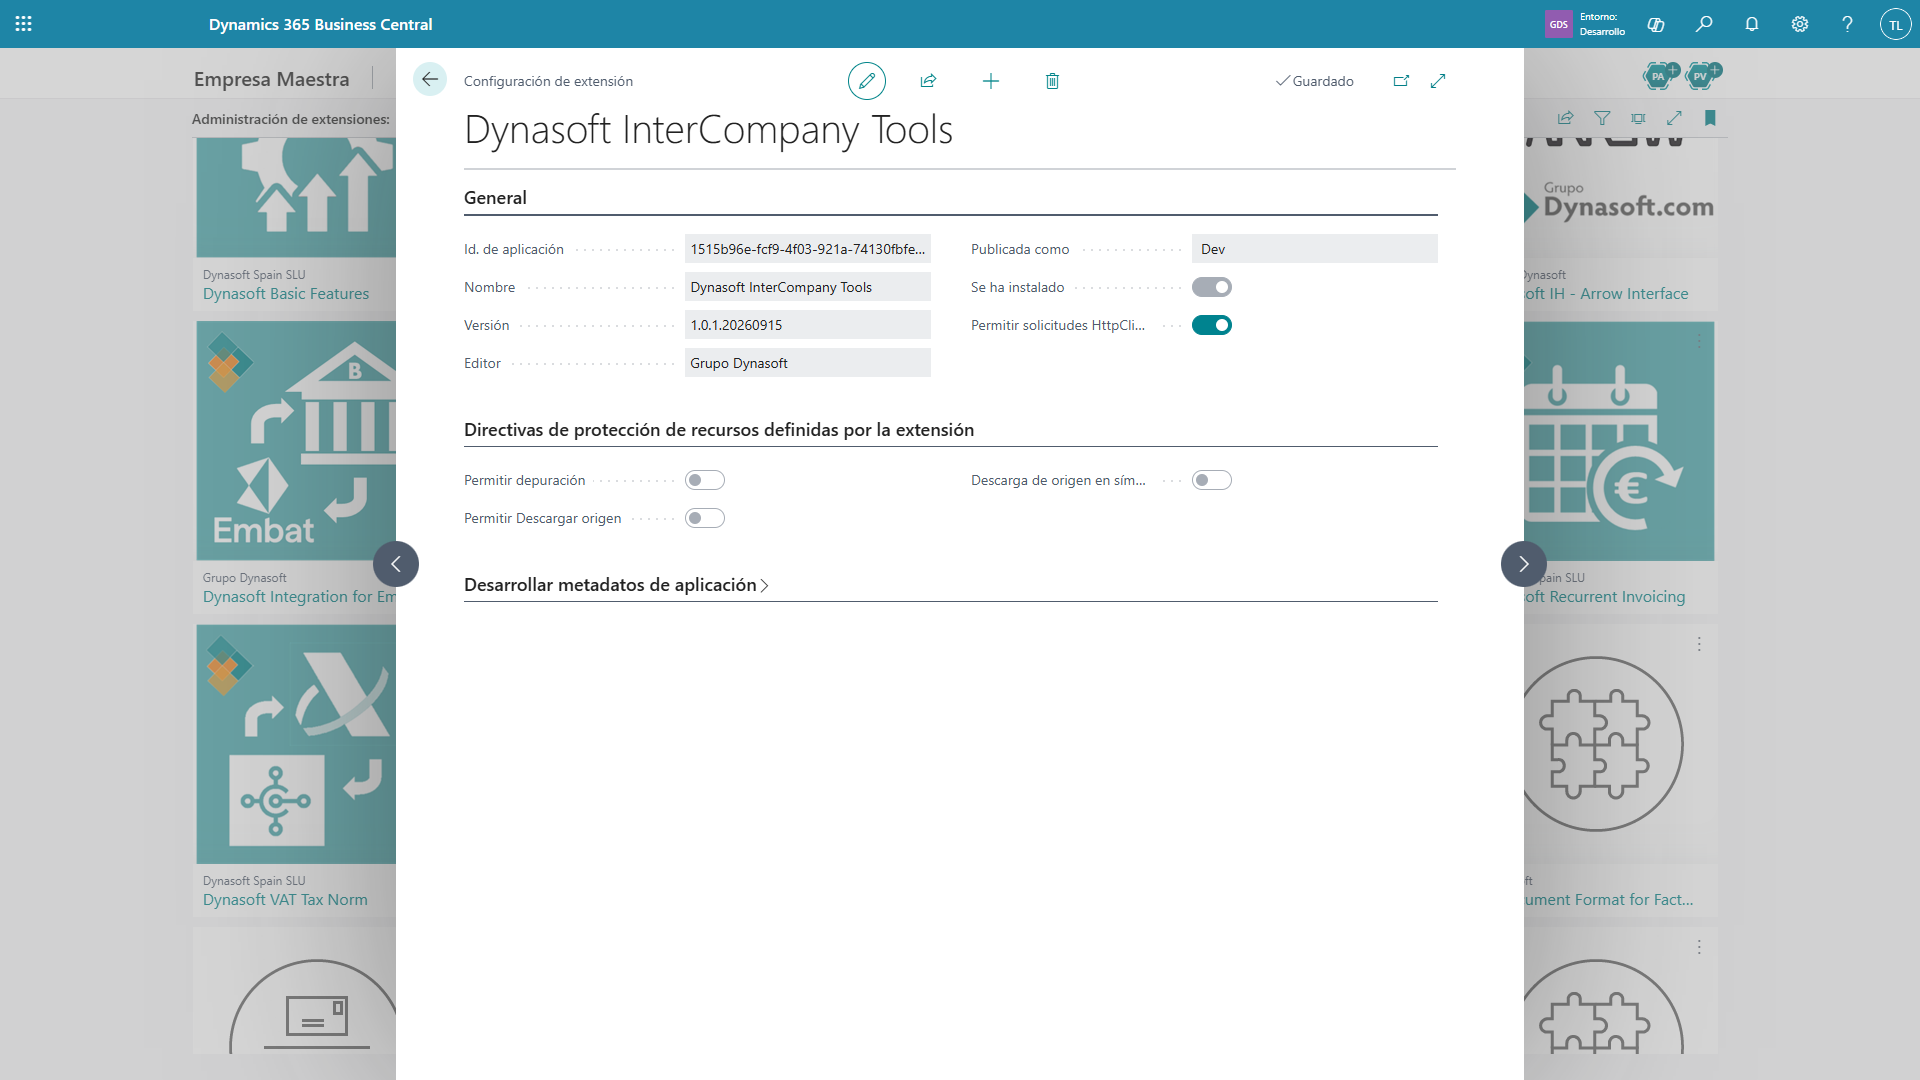Open more options for Recurrent Invoicing tile
The width and height of the screenshot is (1920, 1080).
click(1699, 341)
